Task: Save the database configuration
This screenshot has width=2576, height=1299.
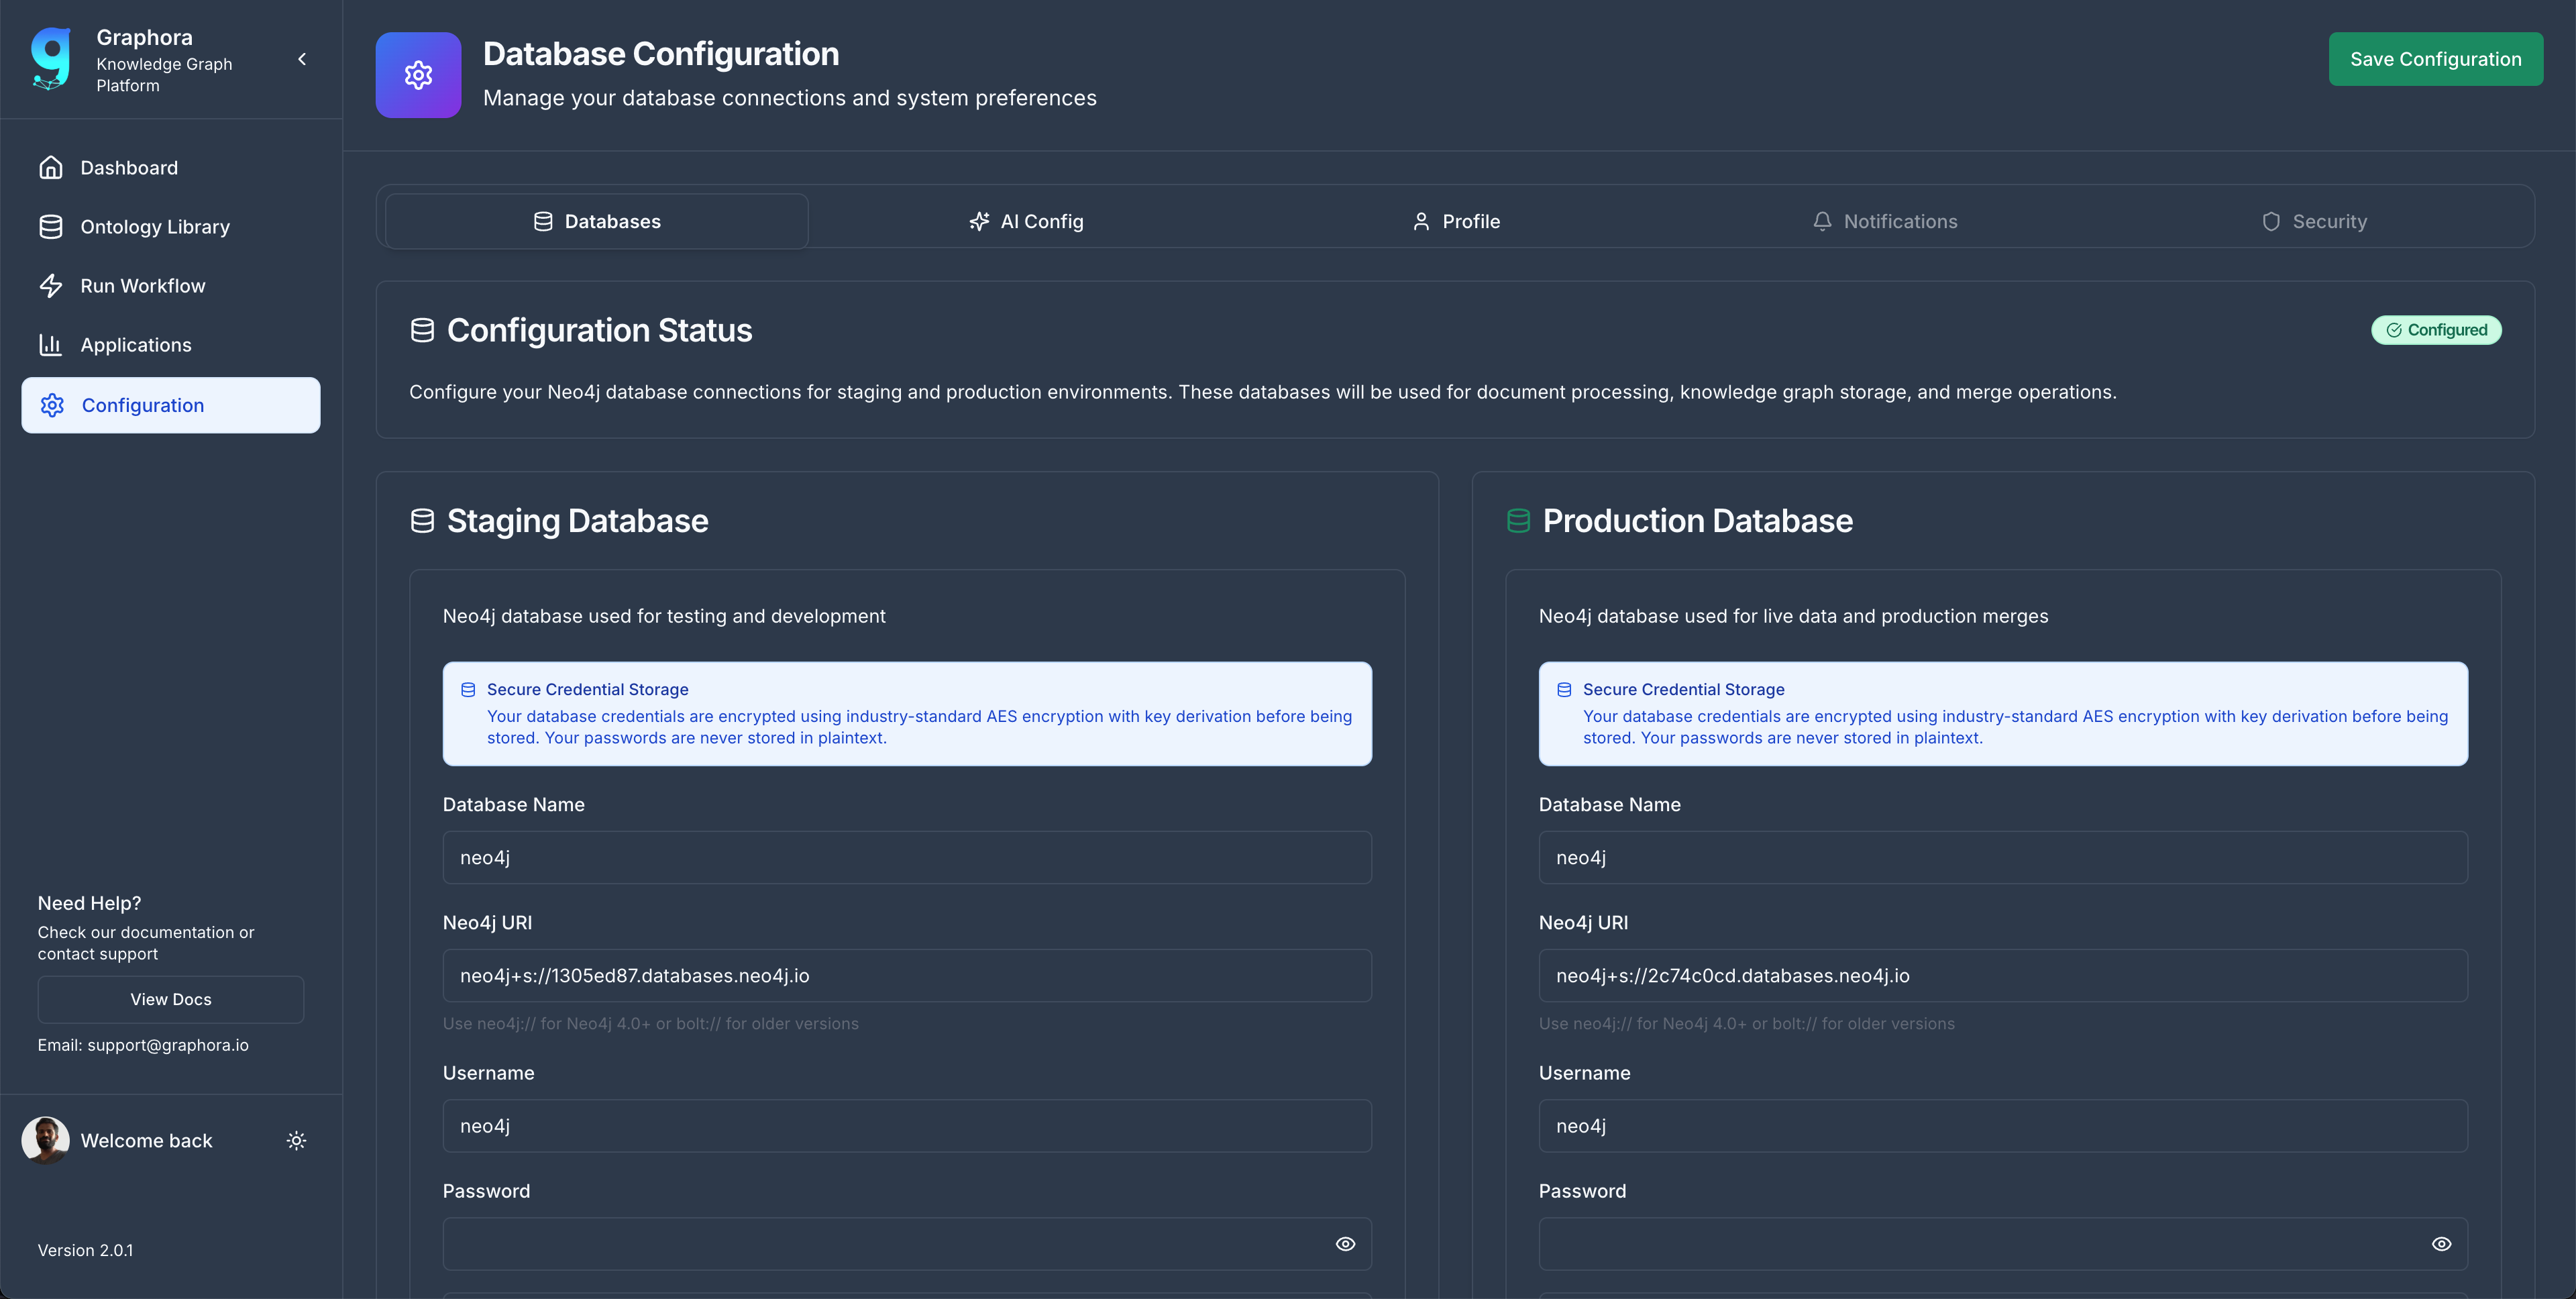Action: [2435, 59]
